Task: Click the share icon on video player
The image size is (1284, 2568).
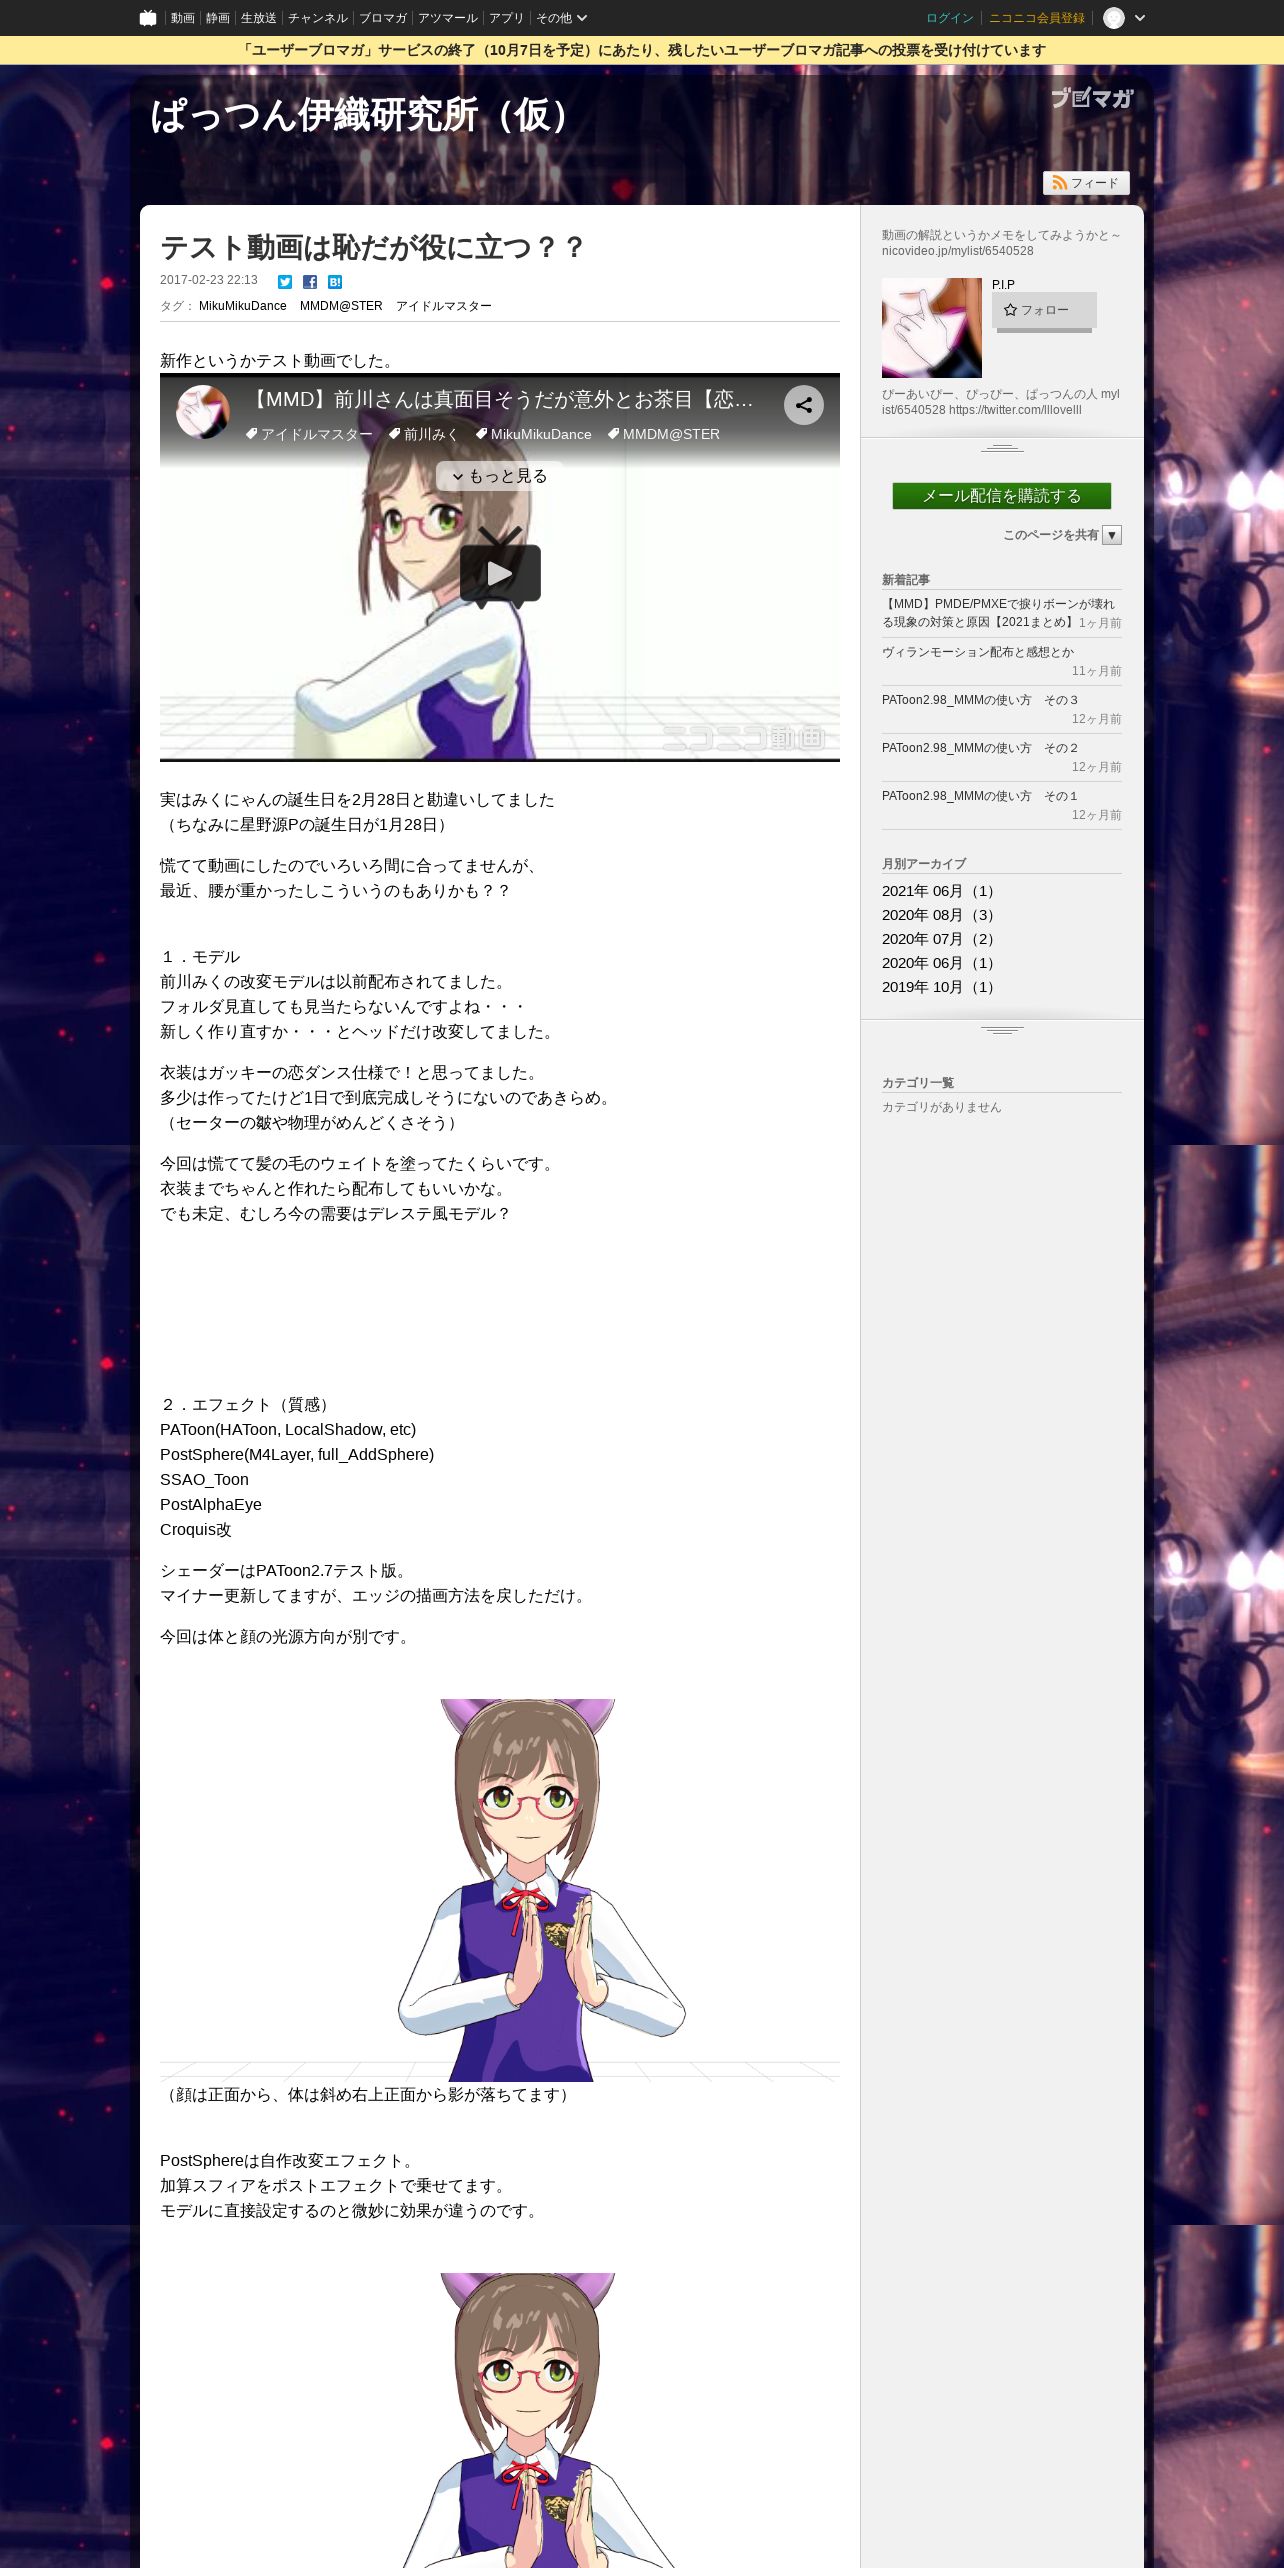Action: [x=803, y=405]
